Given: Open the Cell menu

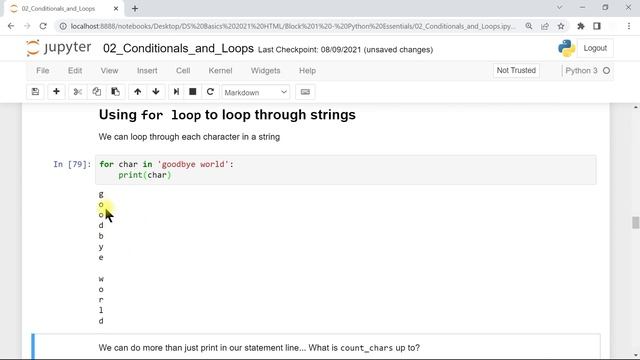Looking at the screenshot, I should (x=183, y=71).
